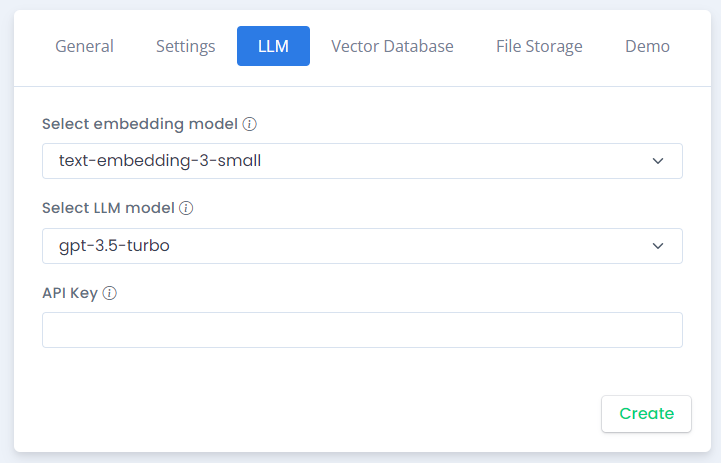Screen dimensions: 721x463
Task: Click the gpt-3.5-turbo selected value text
Action: pyautogui.click(x=114, y=246)
